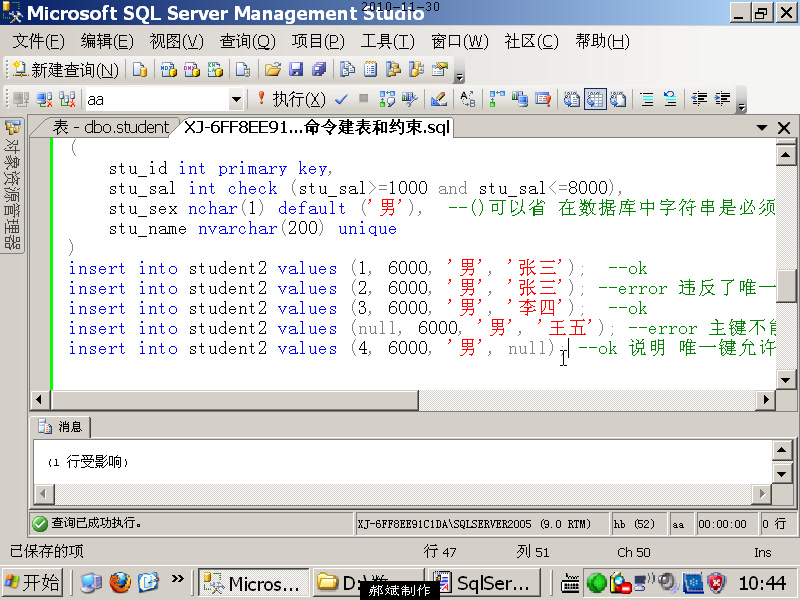
Task: Comment out the selected lines
Action: point(647,99)
